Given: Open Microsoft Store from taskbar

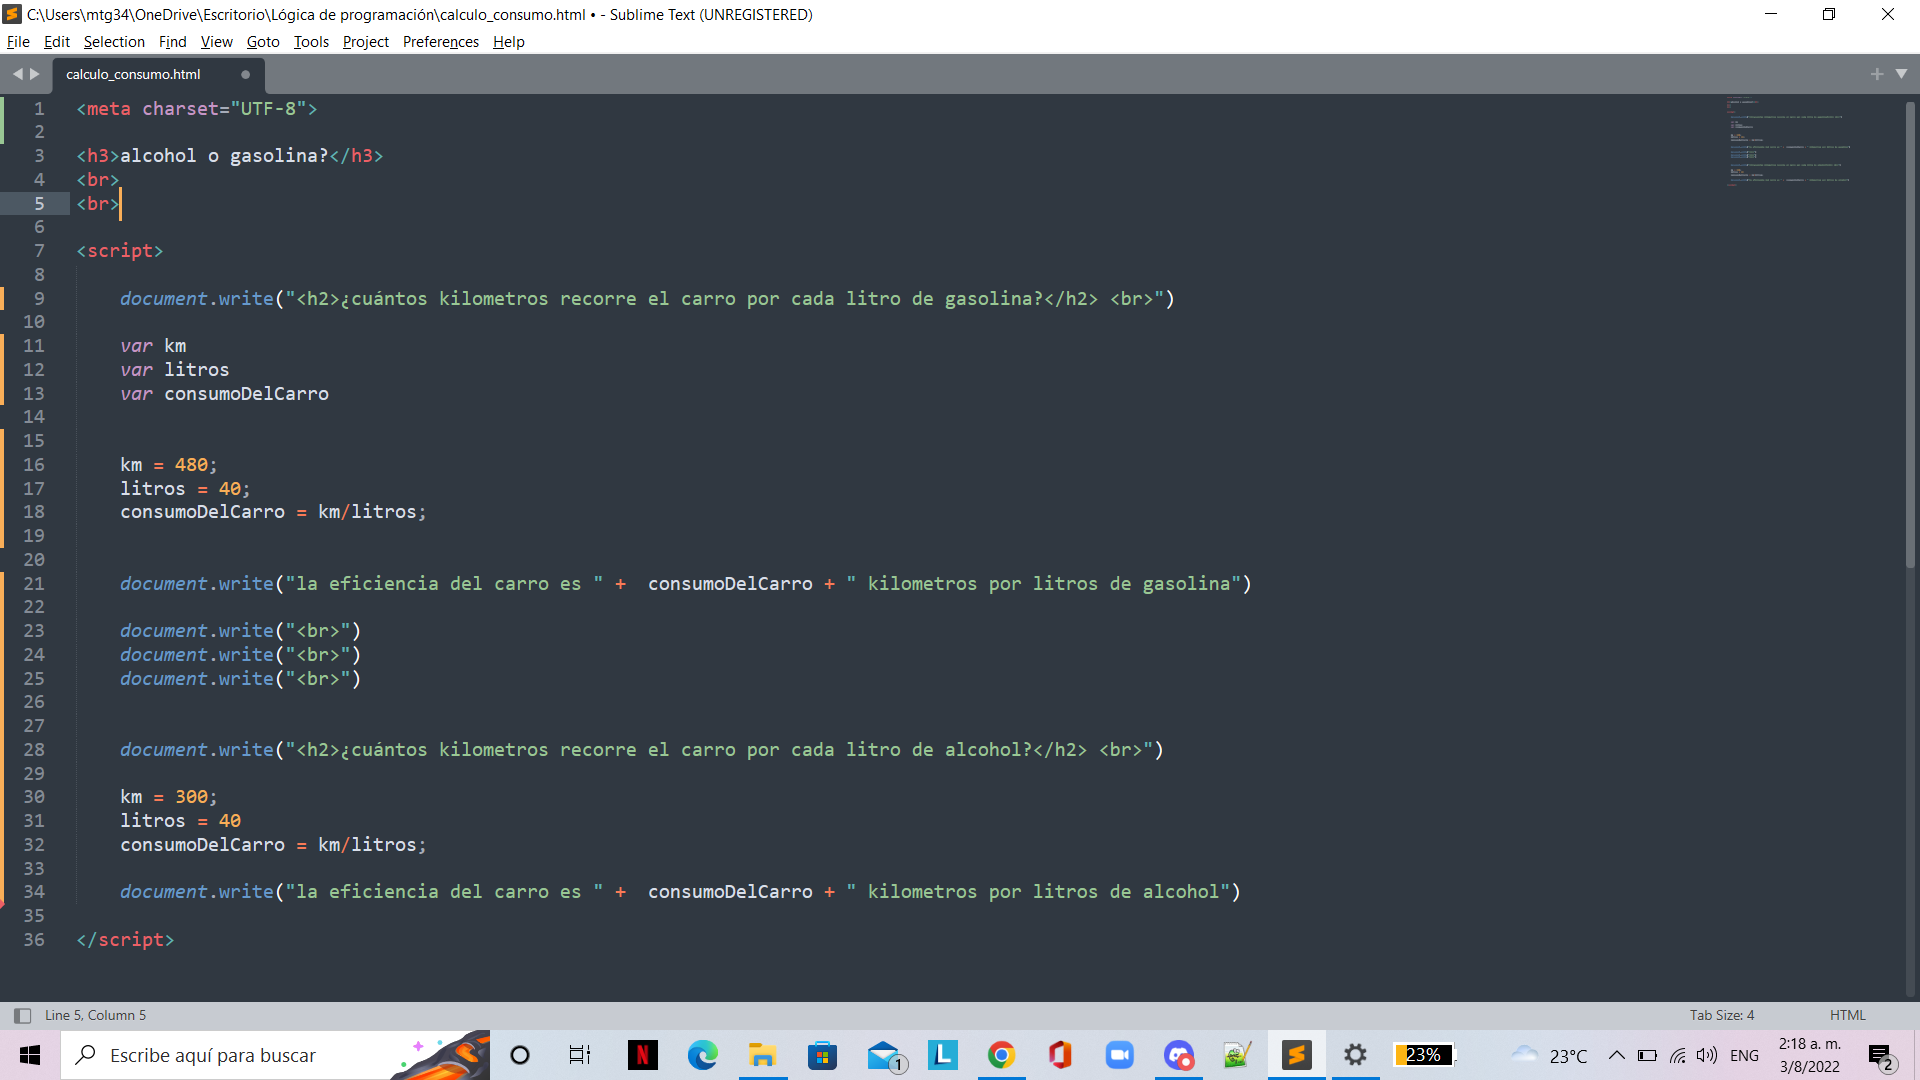Looking at the screenshot, I should (822, 1055).
